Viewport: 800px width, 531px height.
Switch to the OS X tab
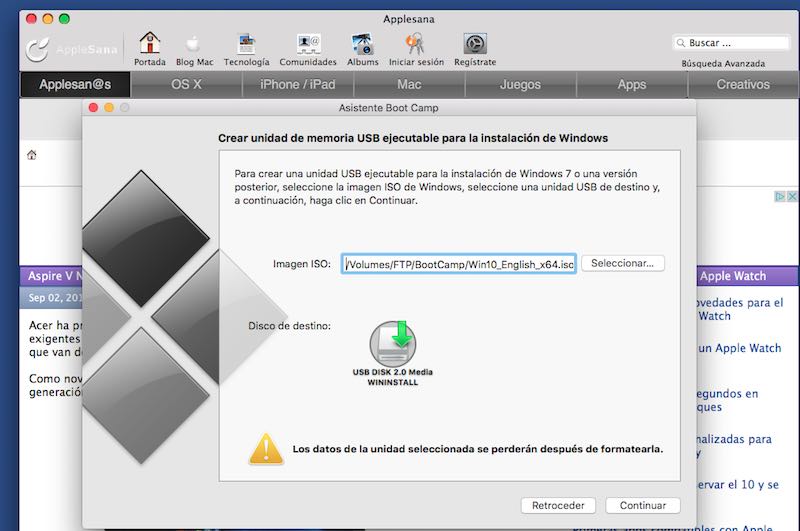(x=186, y=84)
